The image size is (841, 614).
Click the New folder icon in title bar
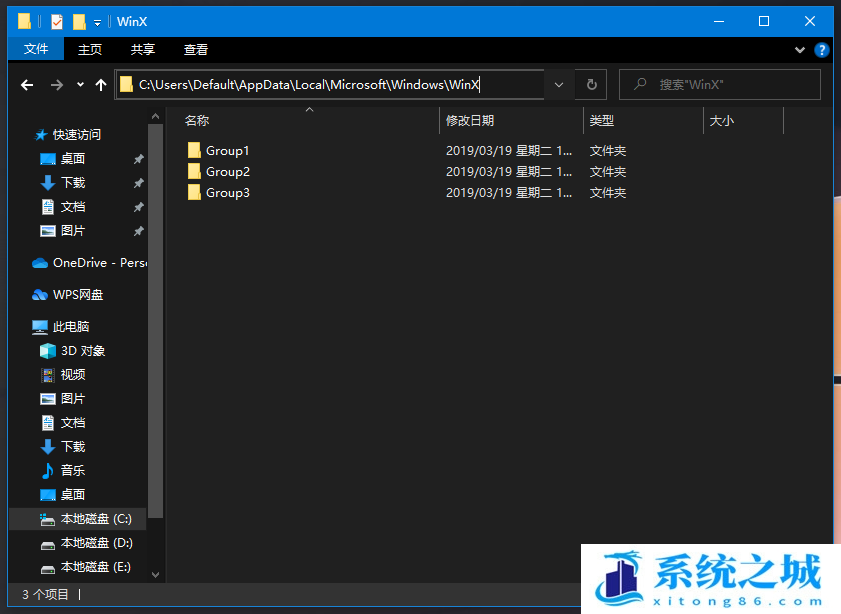click(79, 21)
